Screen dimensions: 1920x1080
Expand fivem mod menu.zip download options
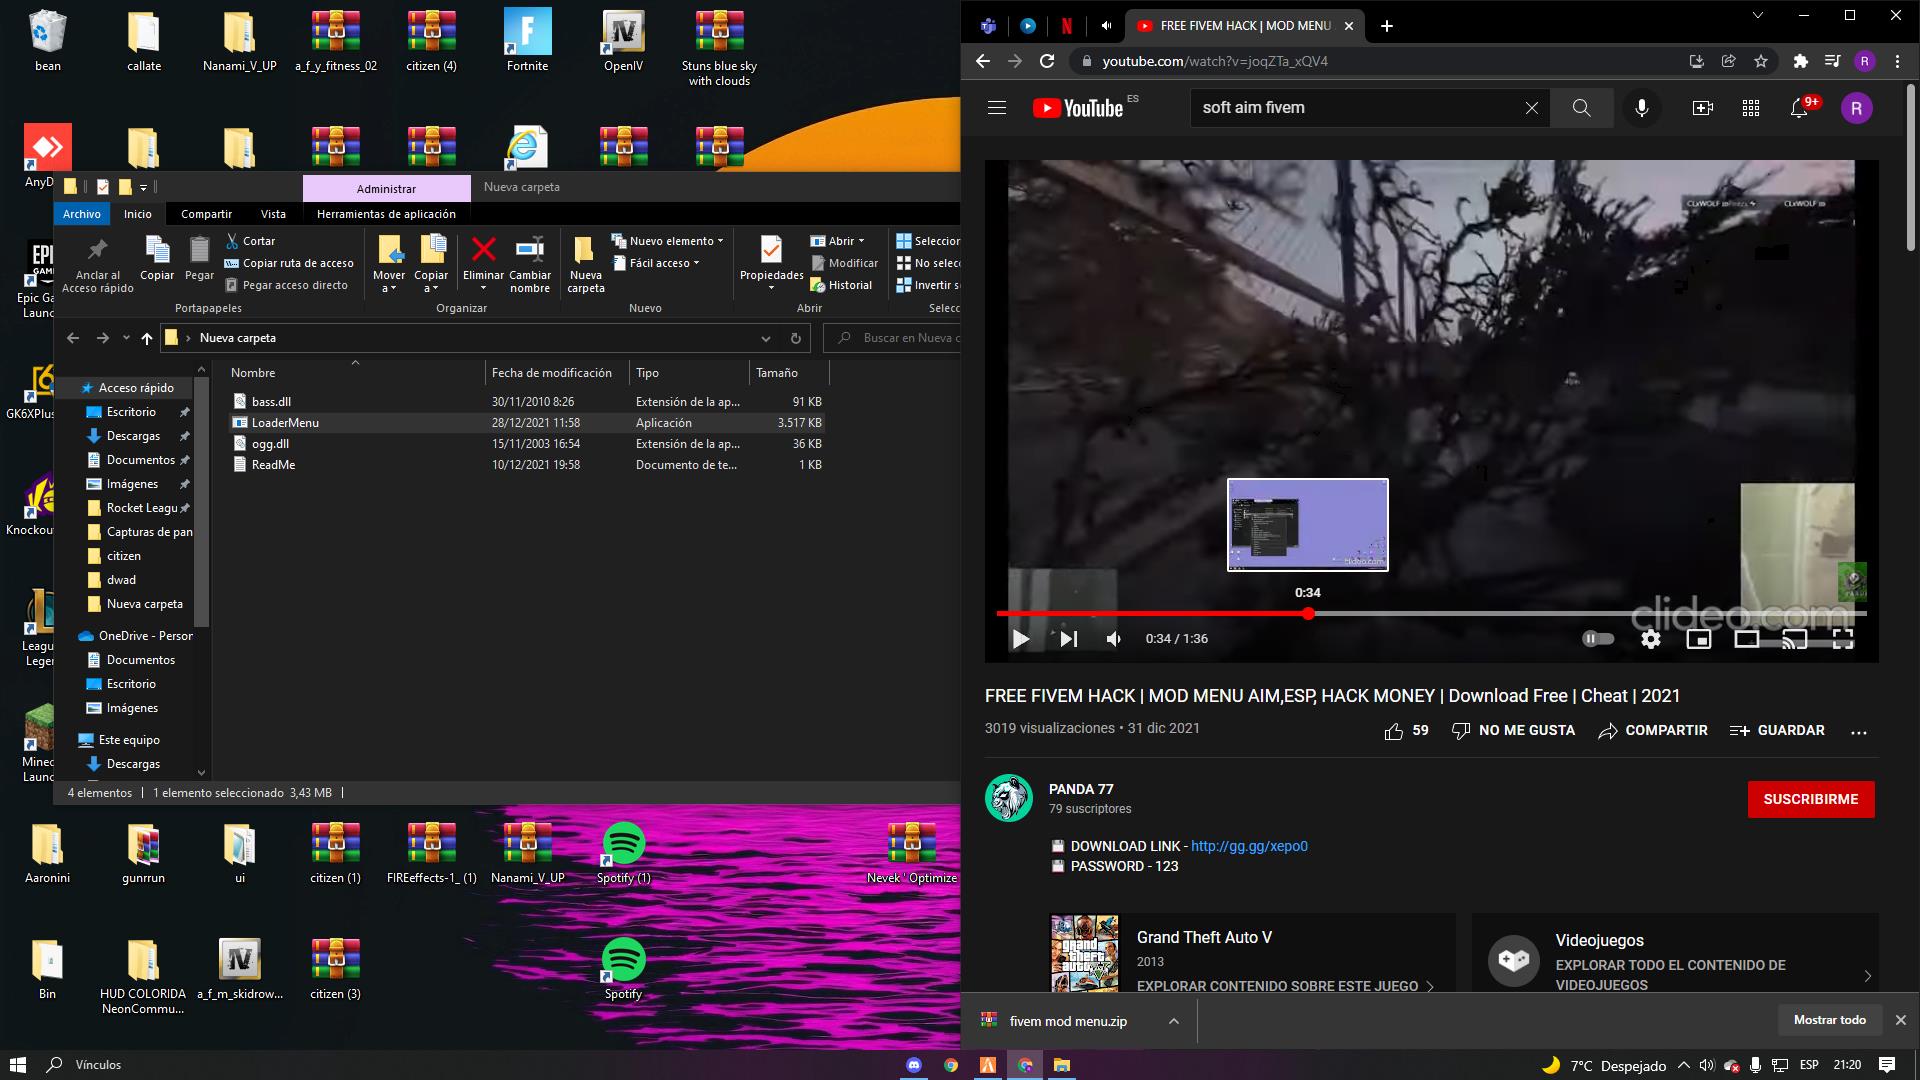[1173, 1021]
